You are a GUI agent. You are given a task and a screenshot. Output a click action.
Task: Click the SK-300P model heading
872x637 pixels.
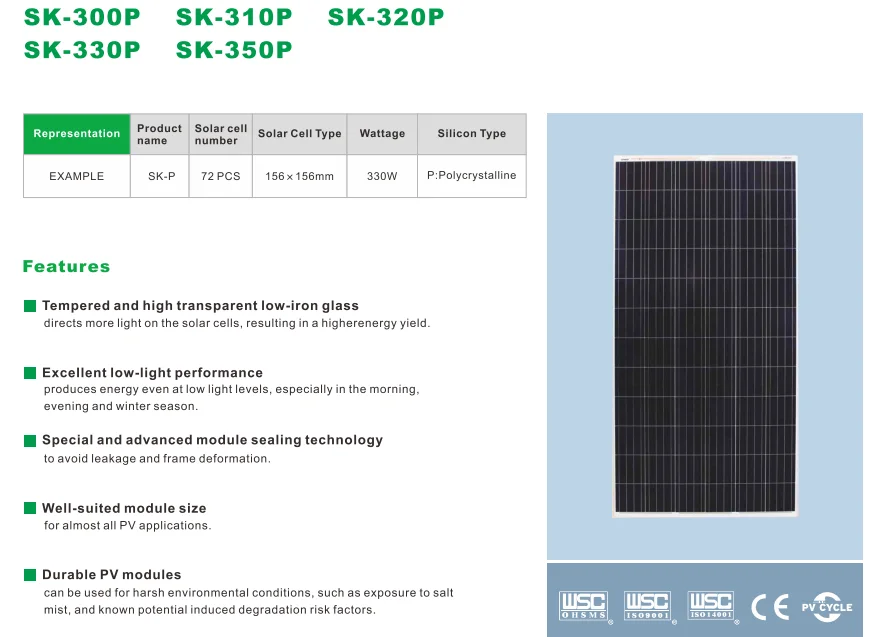tap(82, 17)
